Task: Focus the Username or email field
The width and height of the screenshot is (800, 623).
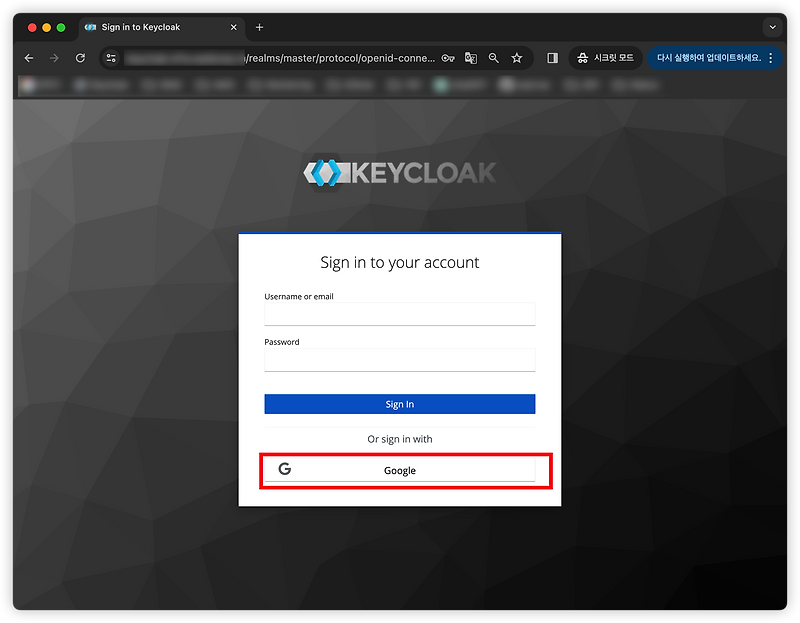Action: point(400,314)
